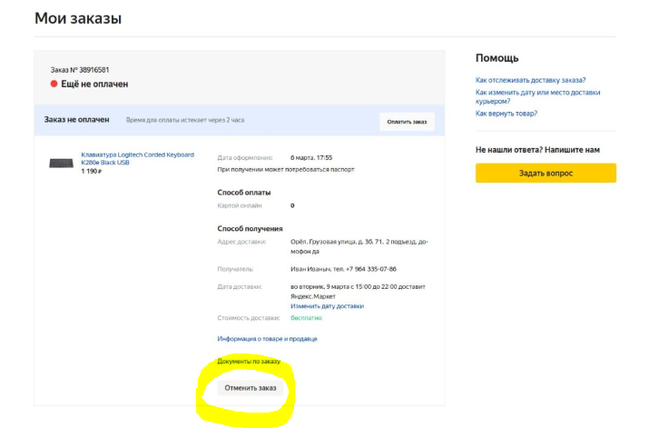Open 'Документы по заказу' link
The image size is (659, 428).
click(249, 361)
